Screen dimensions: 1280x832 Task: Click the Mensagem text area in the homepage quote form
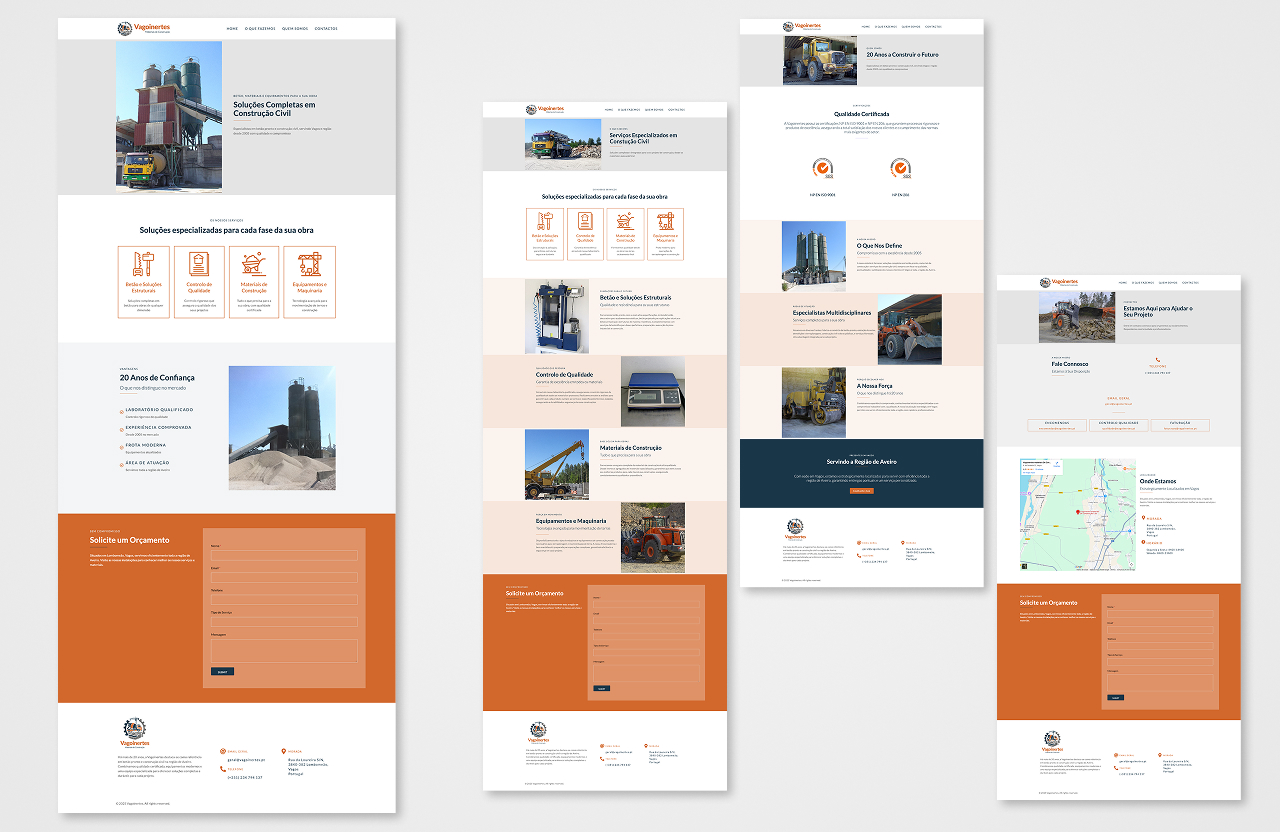tap(284, 650)
